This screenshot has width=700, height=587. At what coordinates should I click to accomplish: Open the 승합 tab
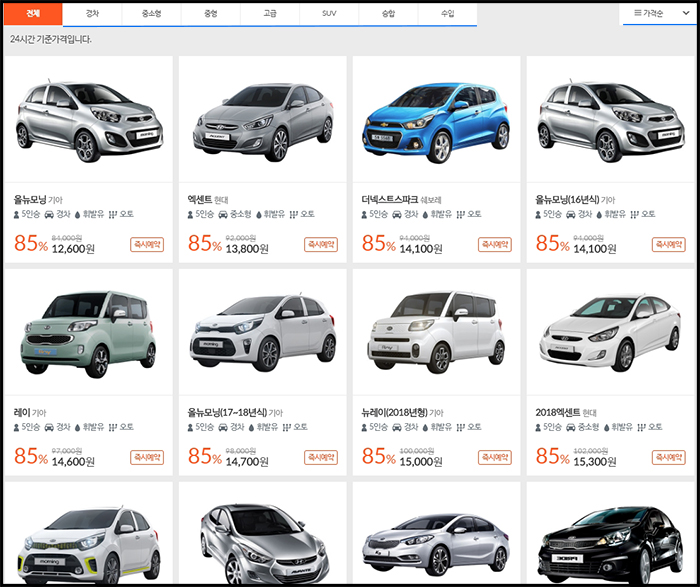(388, 14)
